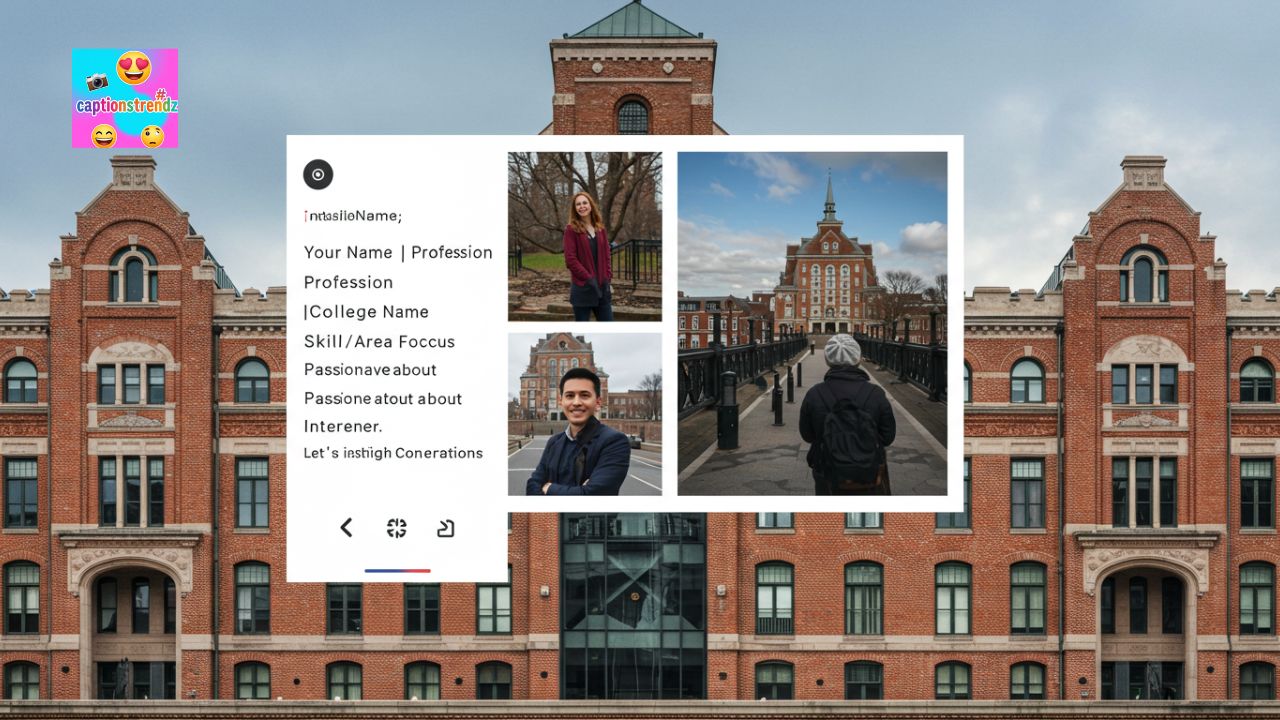Screen dimensions: 1280x720
Task: Click the round dark profile icon
Action: click(x=318, y=175)
